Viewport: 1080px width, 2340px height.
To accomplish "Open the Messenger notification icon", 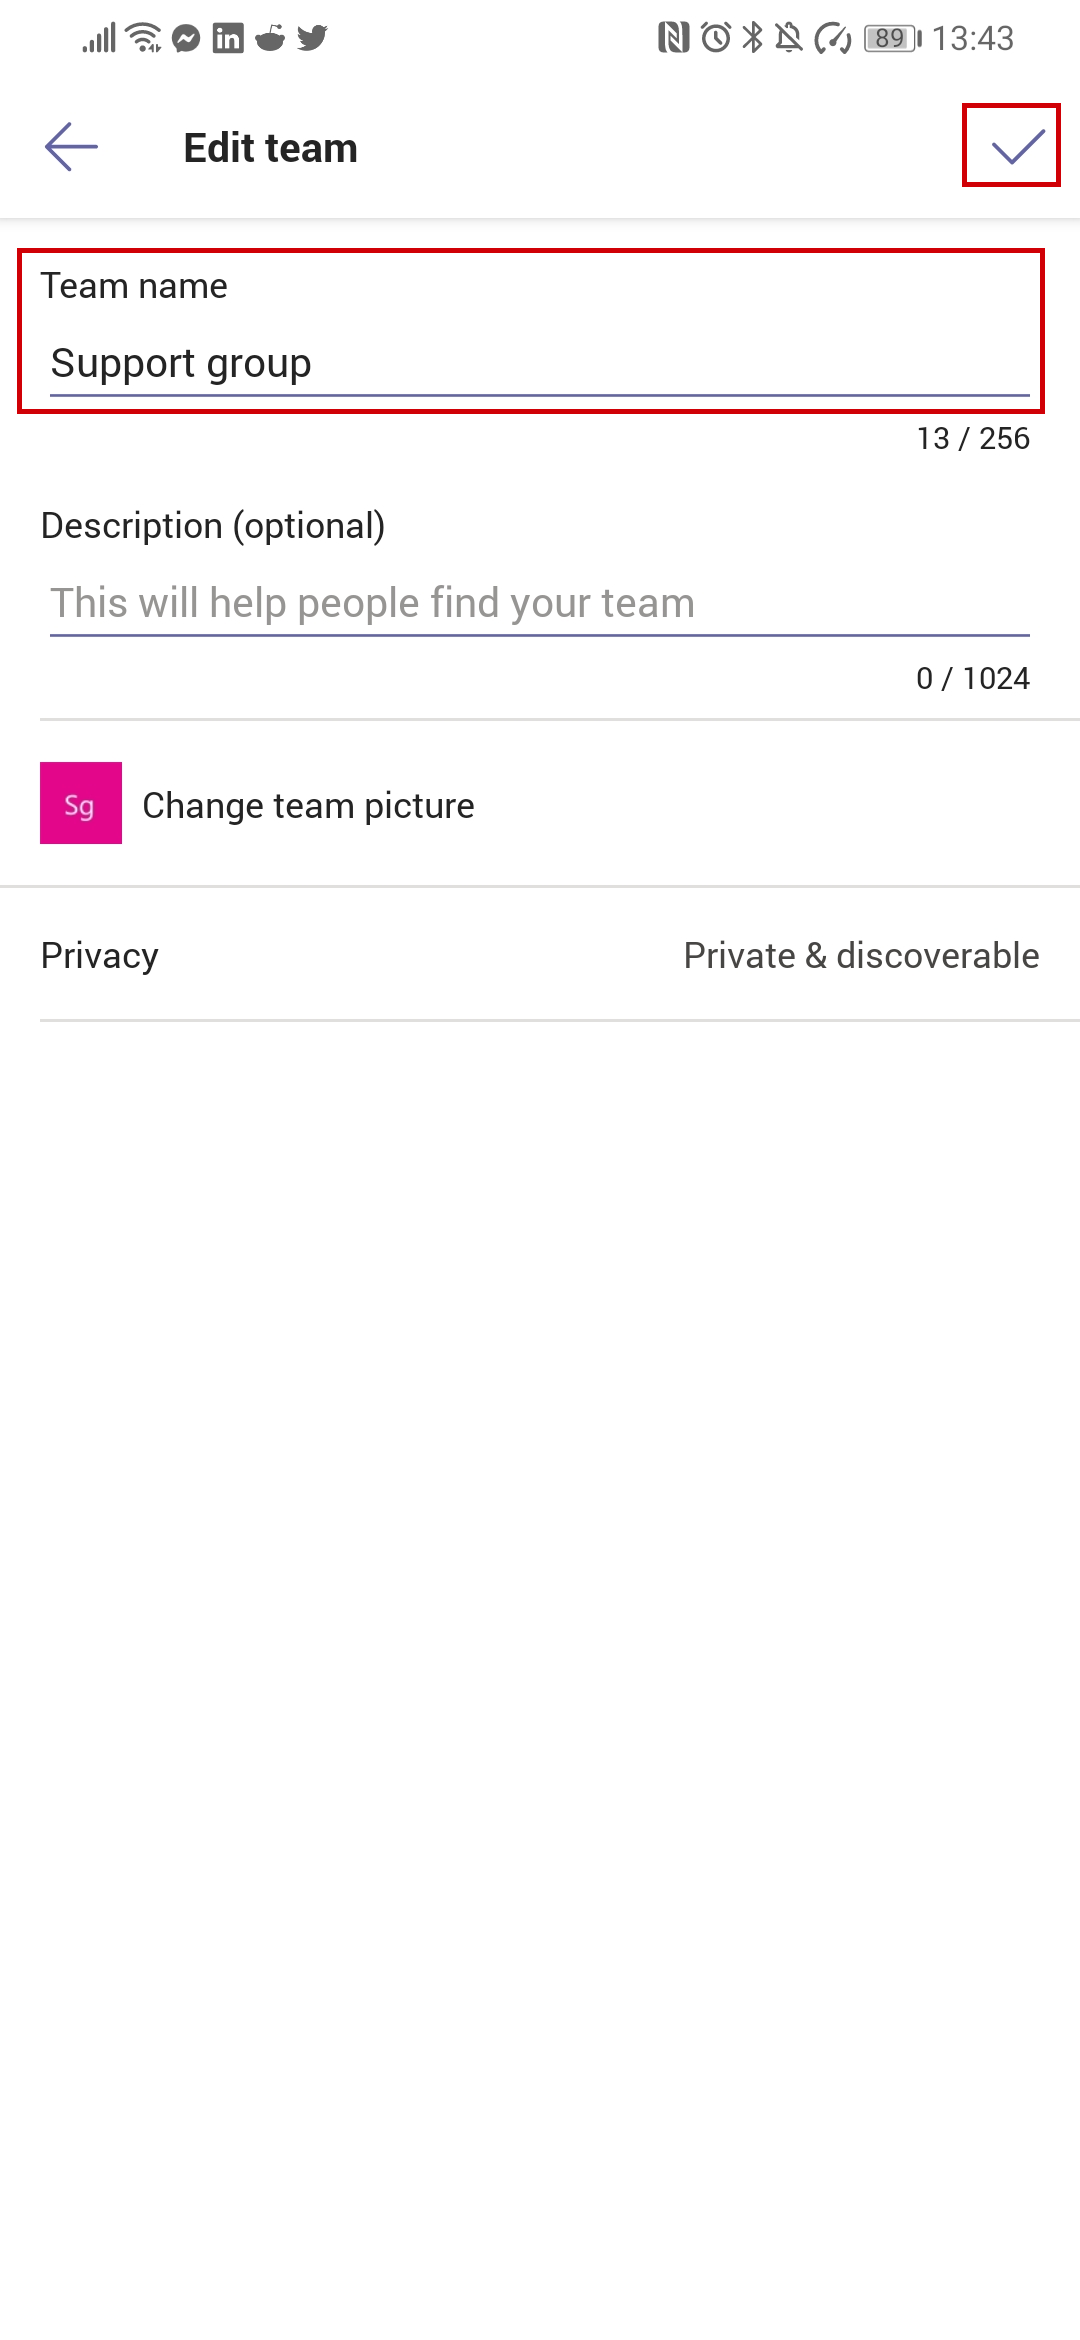I will pyautogui.click(x=186, y=38).
